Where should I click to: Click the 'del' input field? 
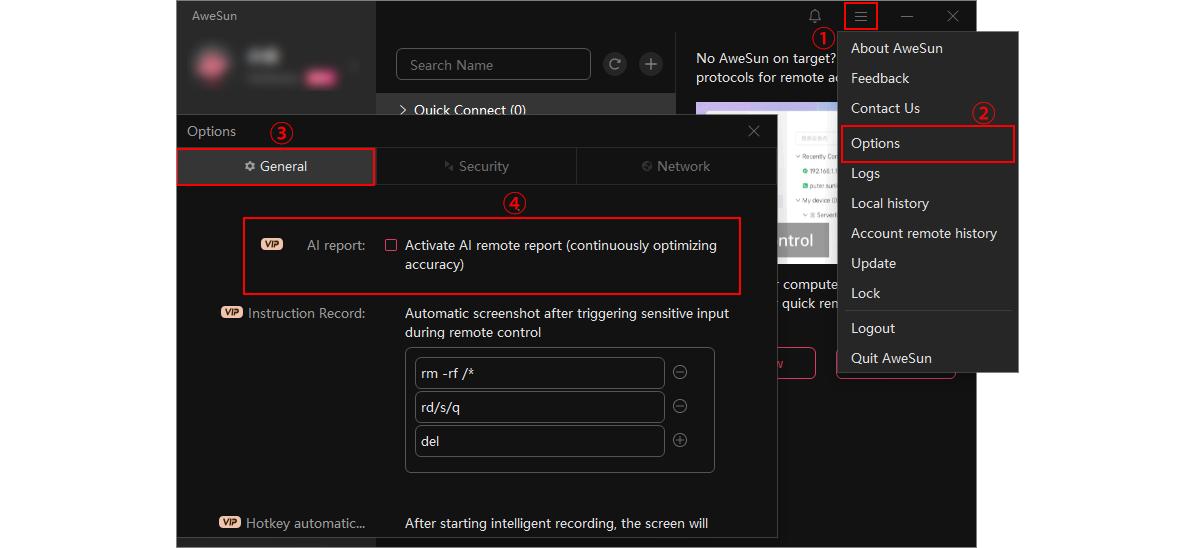pos(539,441)
